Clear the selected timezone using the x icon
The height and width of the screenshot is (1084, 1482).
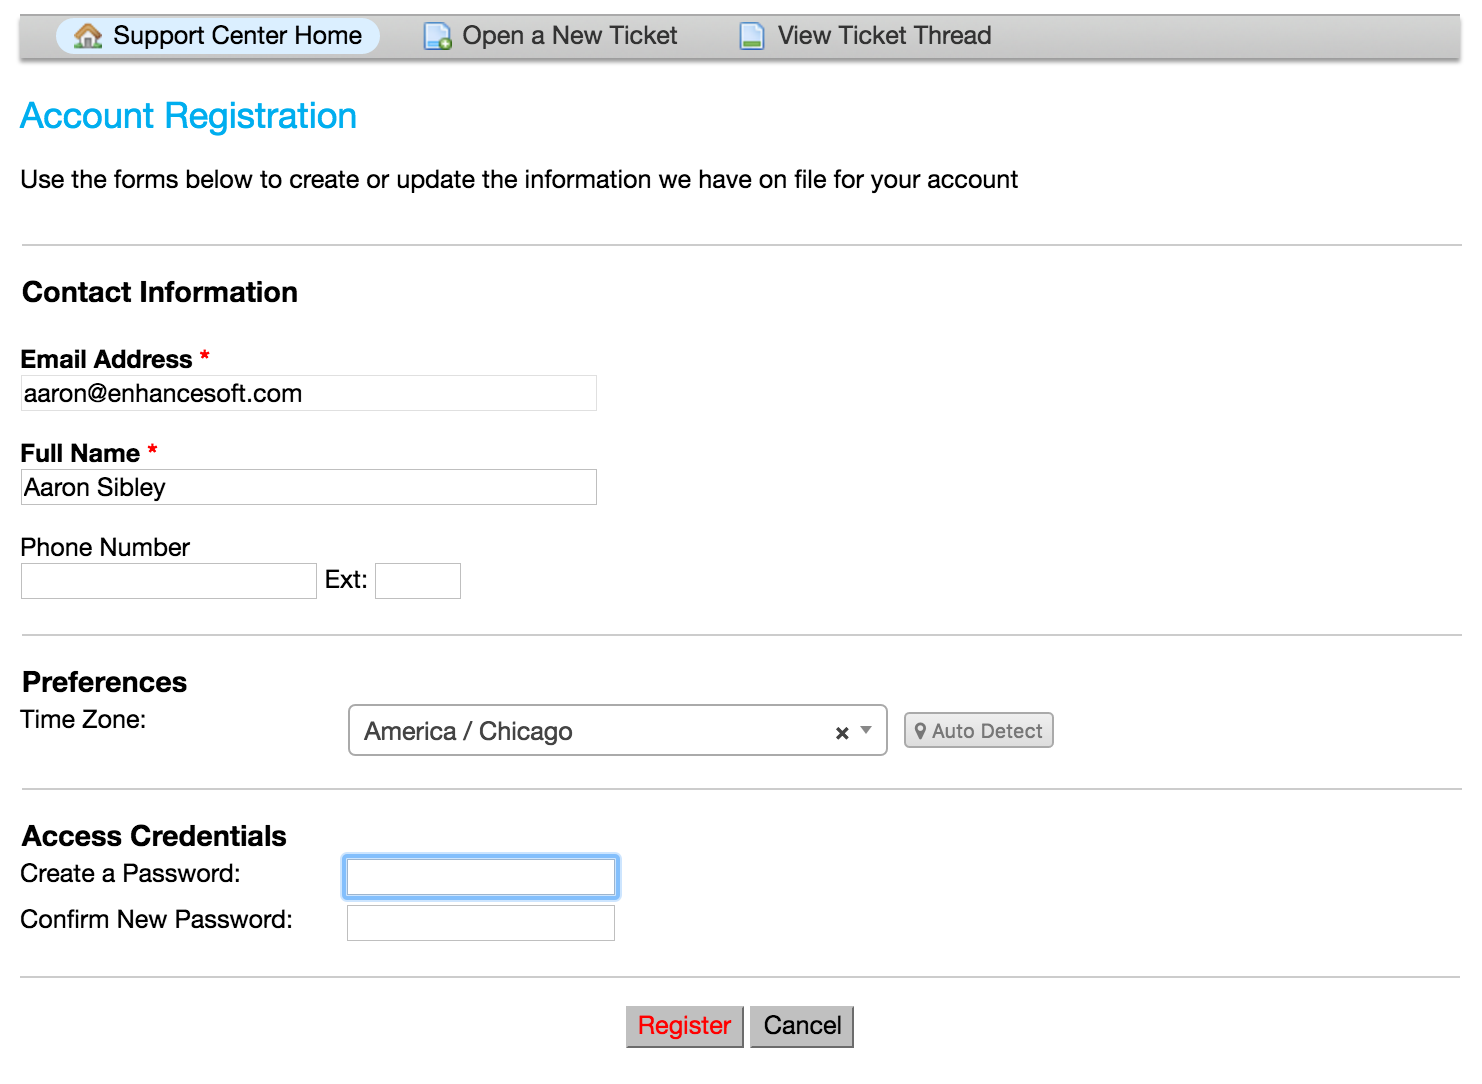click(x=840, y=733)
